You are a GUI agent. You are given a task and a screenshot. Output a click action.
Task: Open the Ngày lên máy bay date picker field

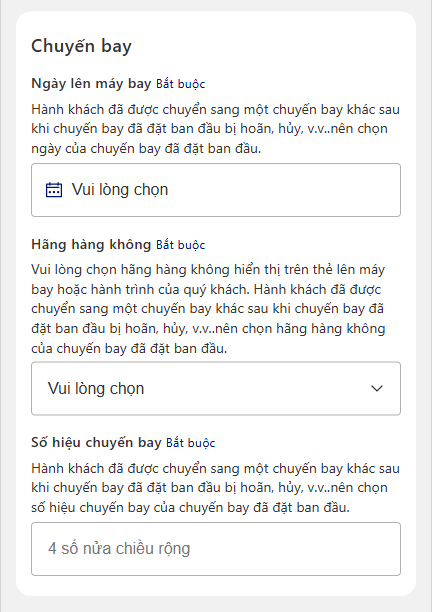(x=216, y=190)
